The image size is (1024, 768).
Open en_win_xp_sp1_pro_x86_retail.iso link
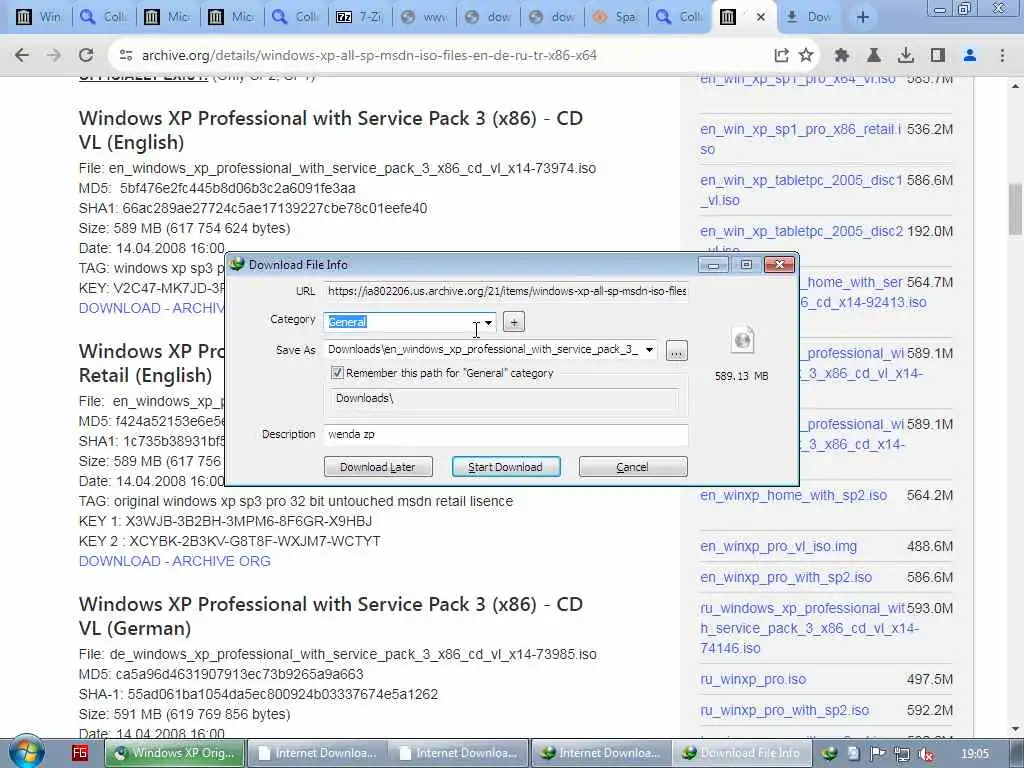click(x=800, y=139)
